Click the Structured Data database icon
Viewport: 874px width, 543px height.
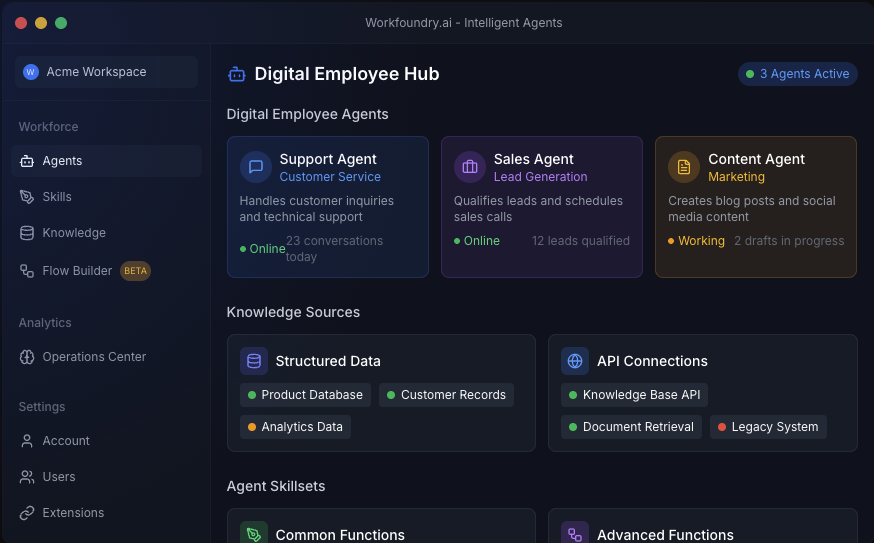[254, 361]
